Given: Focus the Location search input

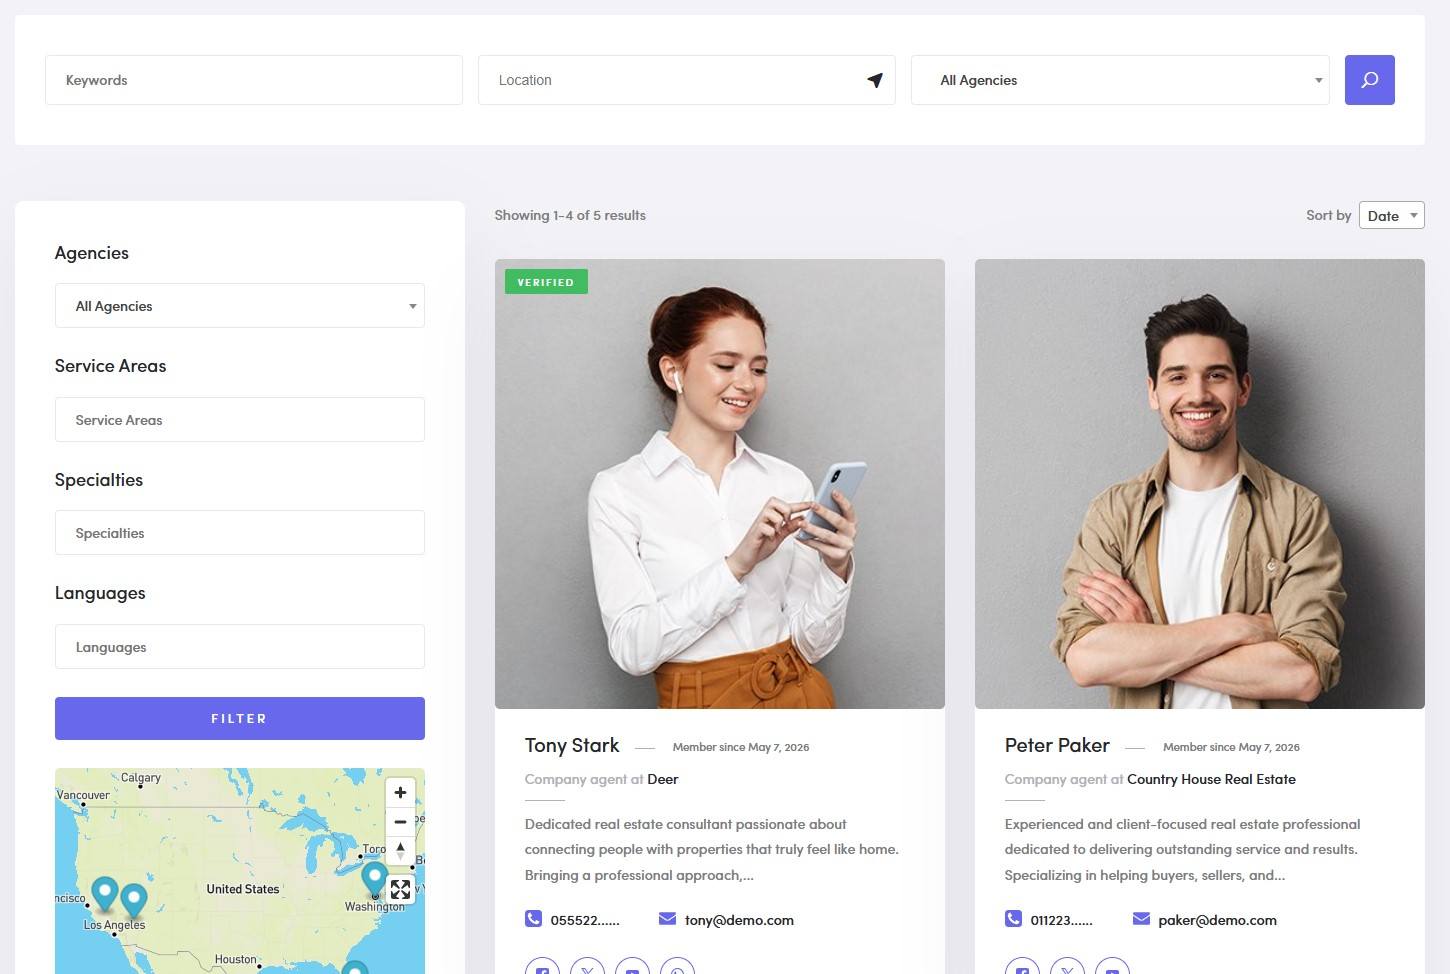Looking at the screenshot, I should [687, 80].
